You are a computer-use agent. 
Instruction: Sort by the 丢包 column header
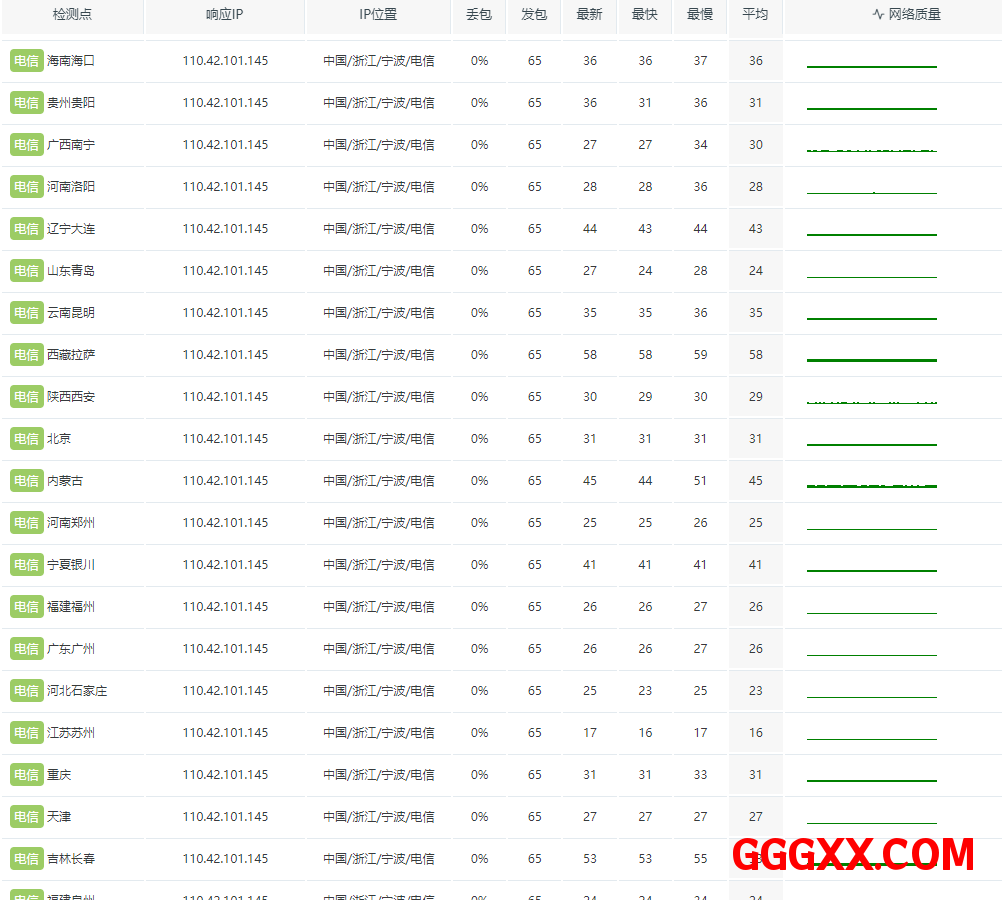(479, 15)
